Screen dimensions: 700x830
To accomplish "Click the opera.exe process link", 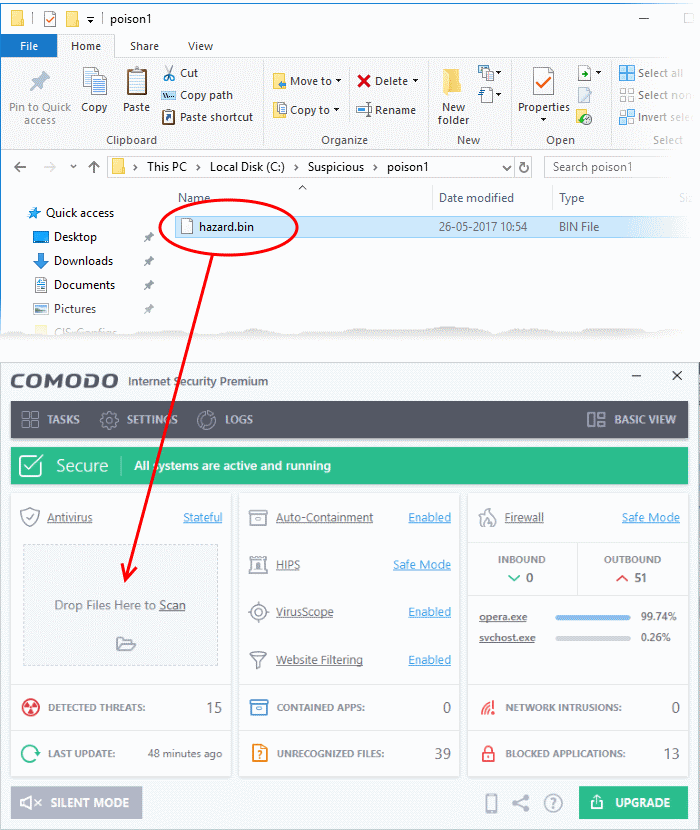I will pyautogui.click(x=503, y=617).
